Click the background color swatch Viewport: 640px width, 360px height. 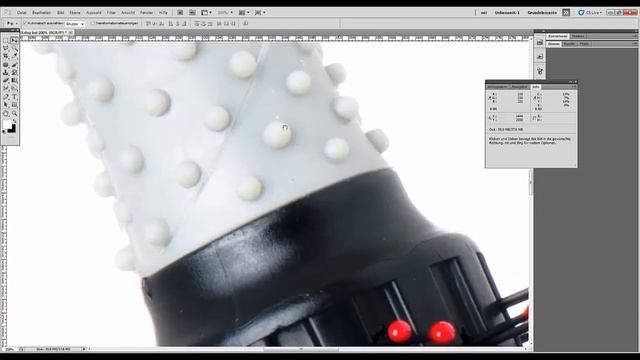12,129
